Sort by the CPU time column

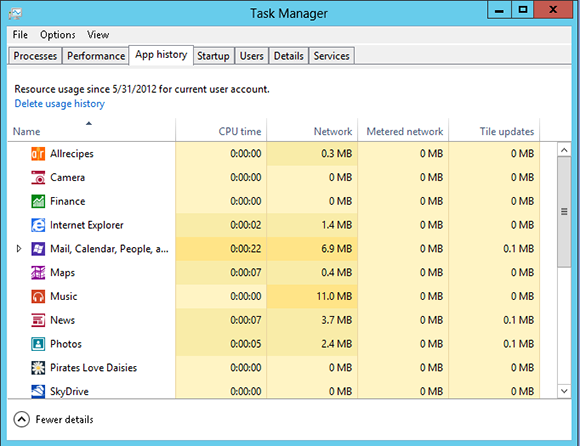[x=240, y=131]
